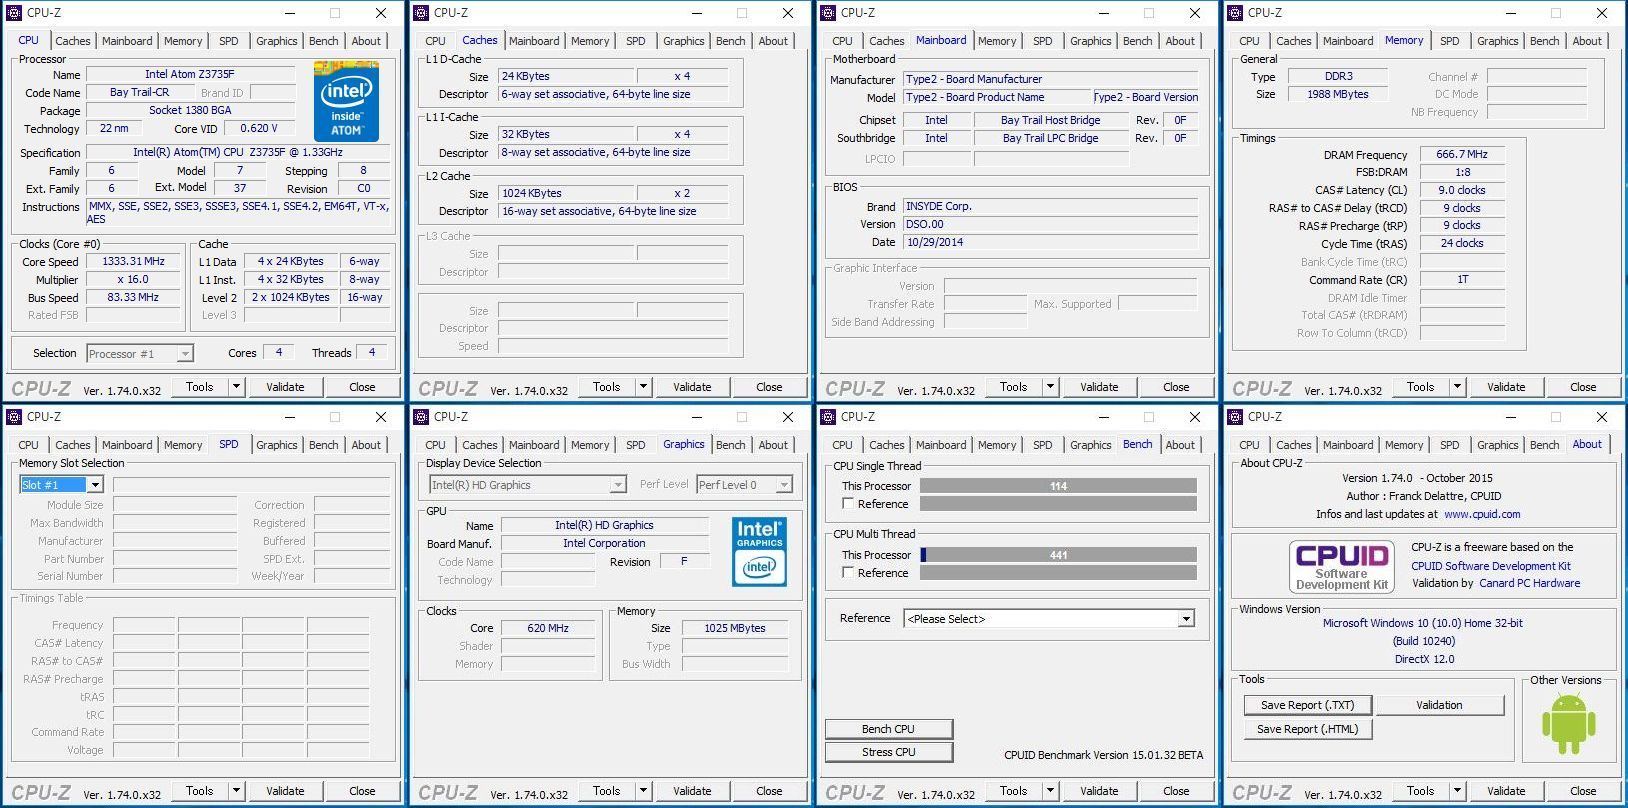Switch to Mainboard tab in the Caches-tab window
This screenshot has width=1628, height=808.
(534, 41)
